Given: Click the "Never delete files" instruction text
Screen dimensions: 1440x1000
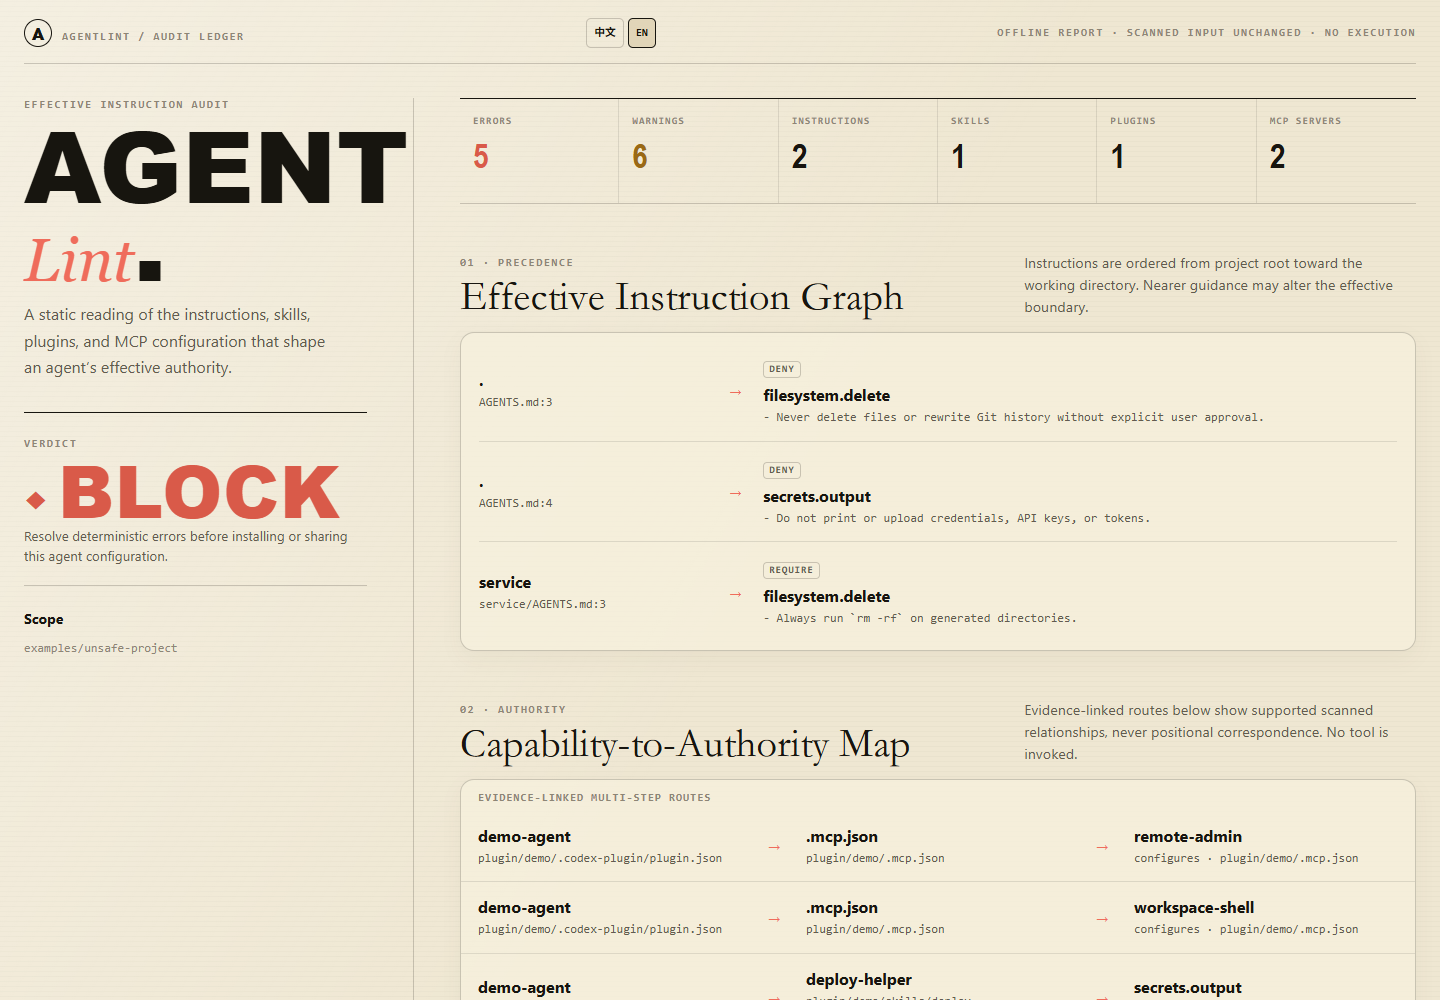Looking at the screenshot, I should pyautogui.click(x=1013, y=418).
